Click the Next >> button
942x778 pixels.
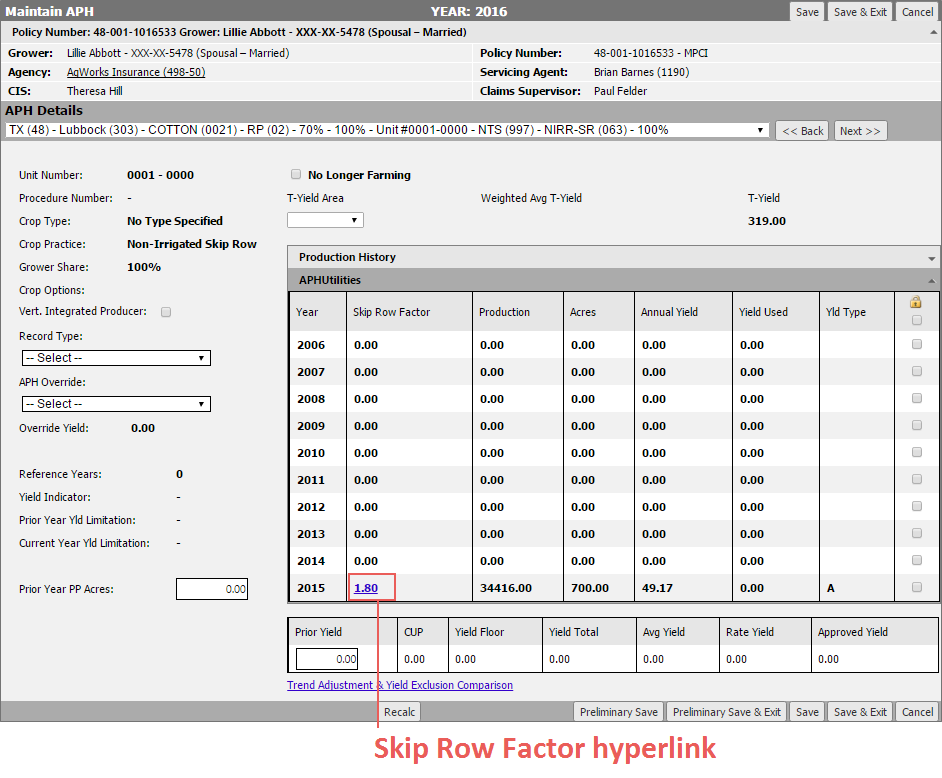(859, 130)
